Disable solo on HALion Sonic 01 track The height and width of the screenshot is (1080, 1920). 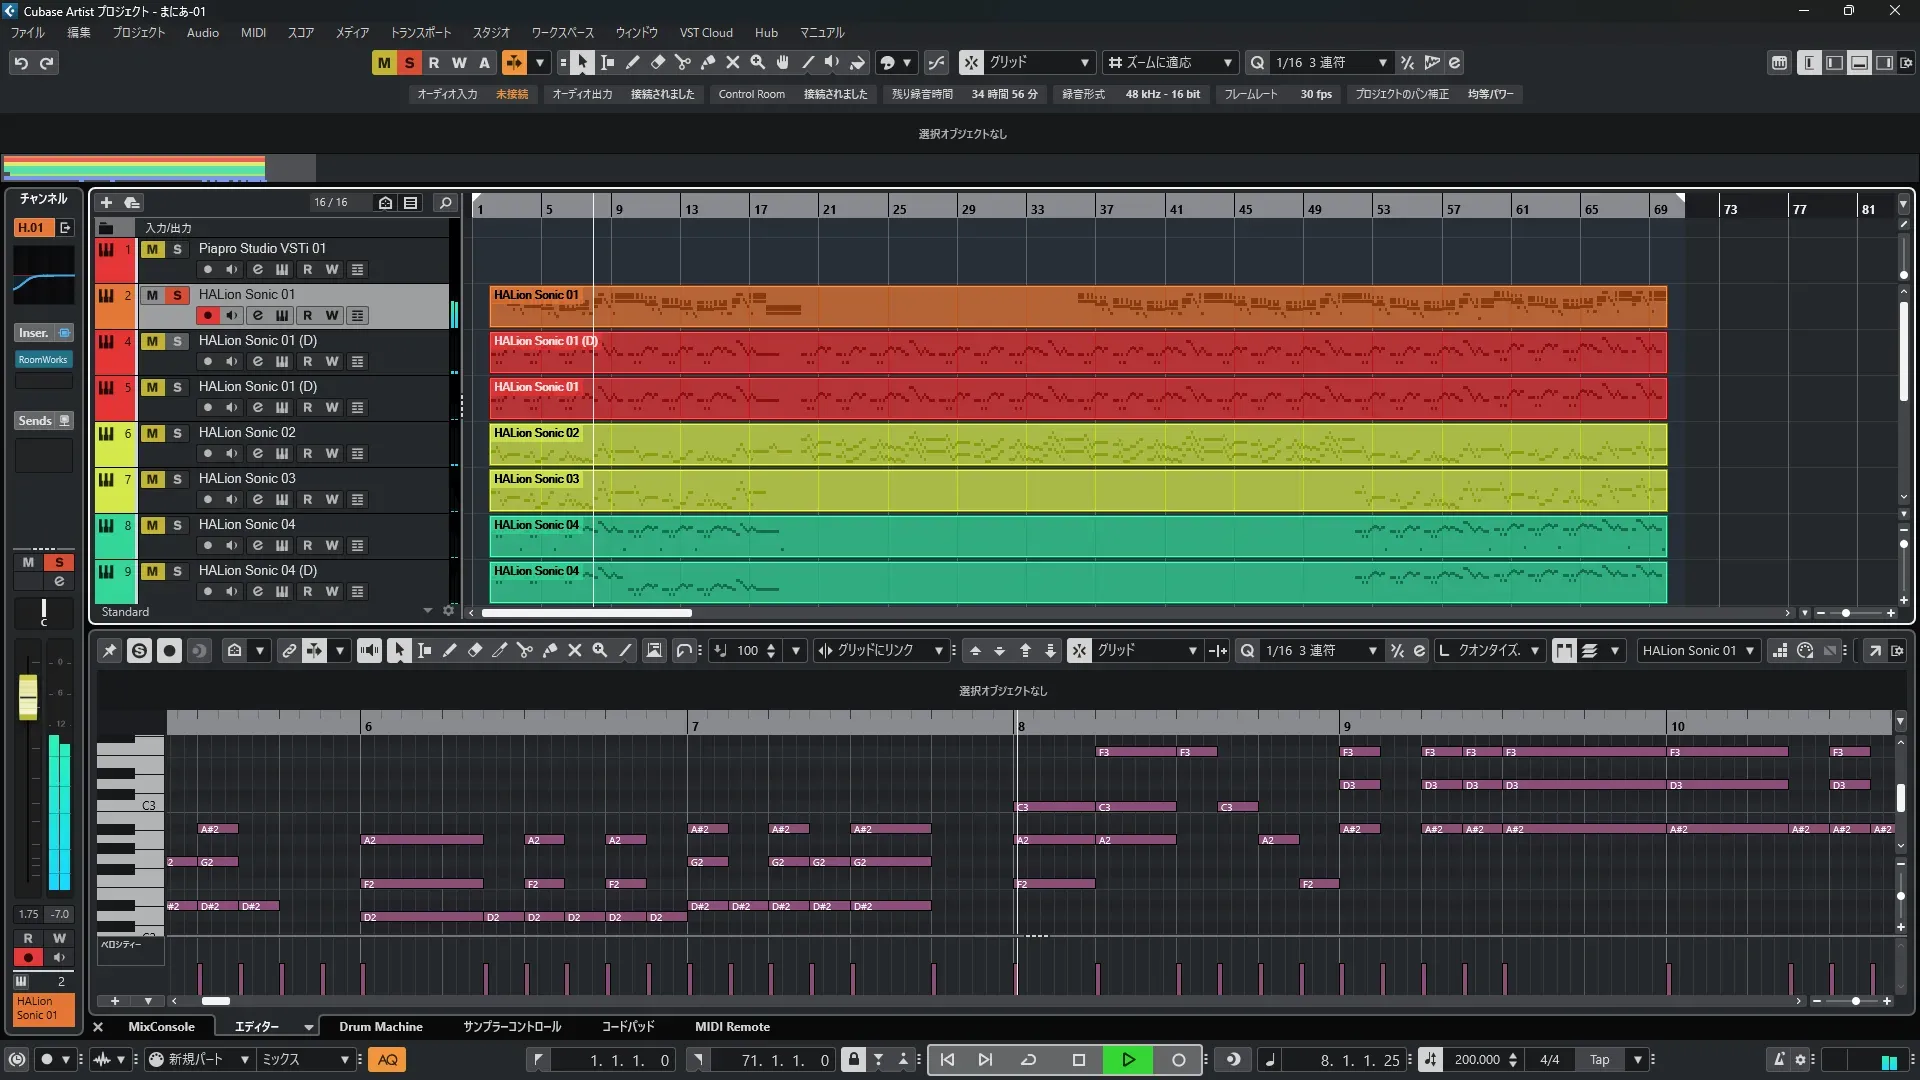click(177, 295)
